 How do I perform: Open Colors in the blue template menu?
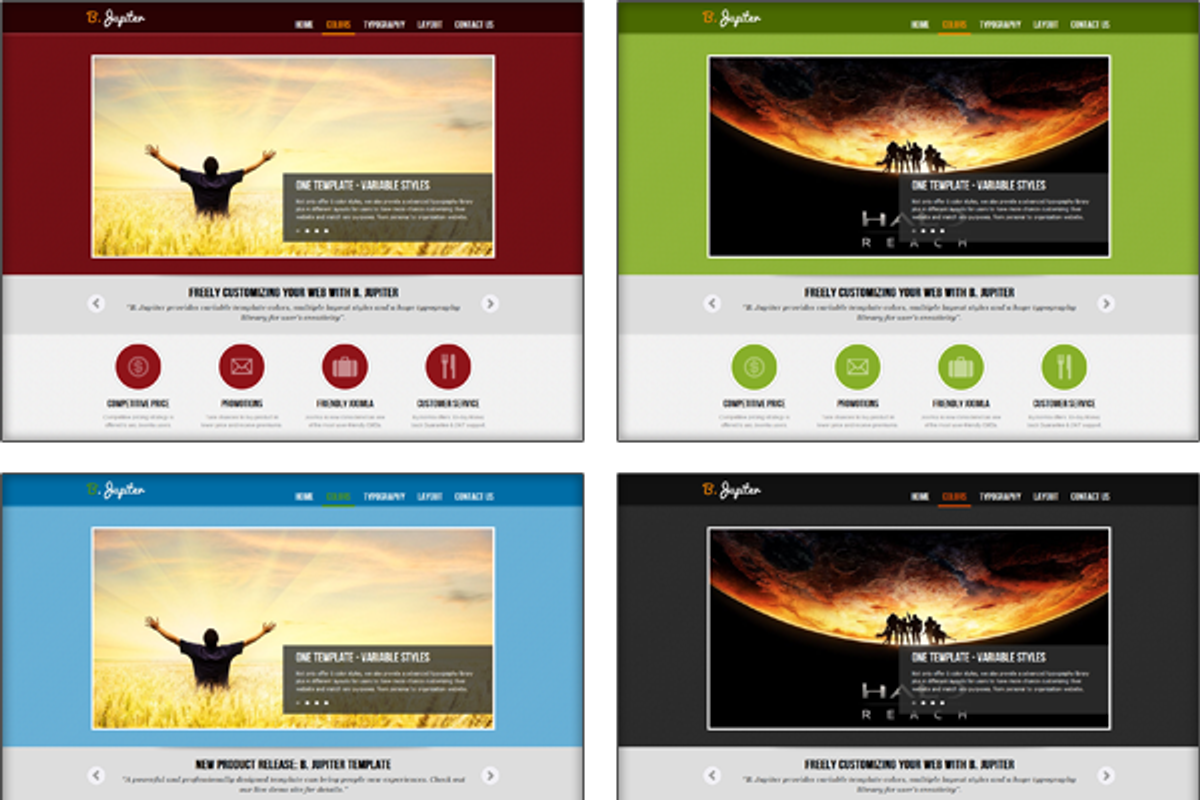tap(338, 497)
